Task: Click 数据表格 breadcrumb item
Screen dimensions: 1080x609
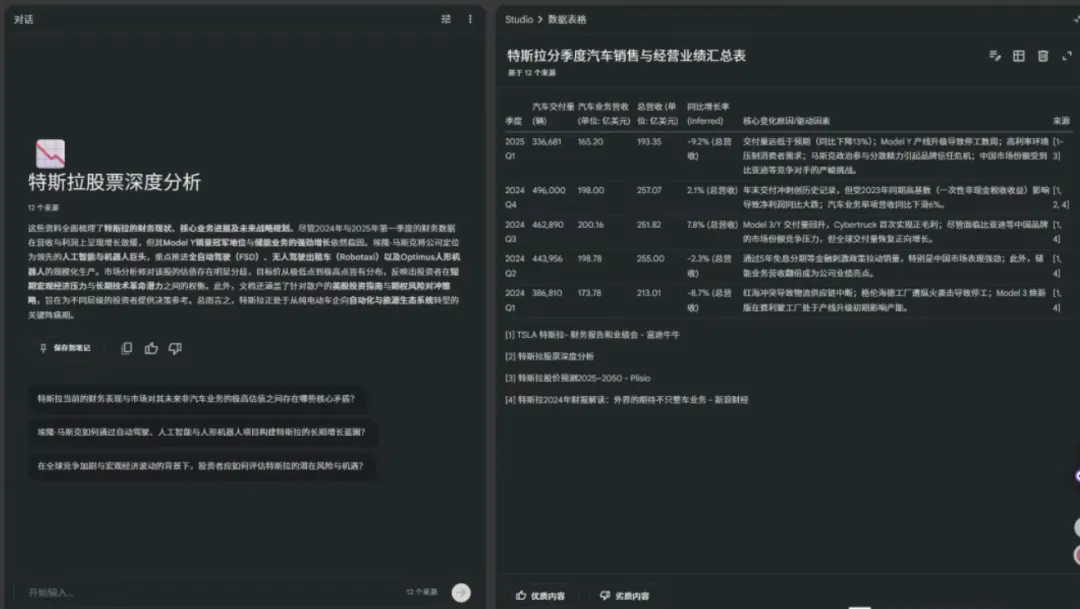Action: [567, 19]
